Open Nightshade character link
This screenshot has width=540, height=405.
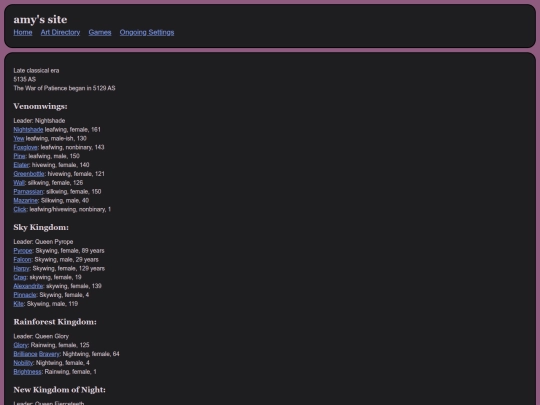(x=28, y=129)
